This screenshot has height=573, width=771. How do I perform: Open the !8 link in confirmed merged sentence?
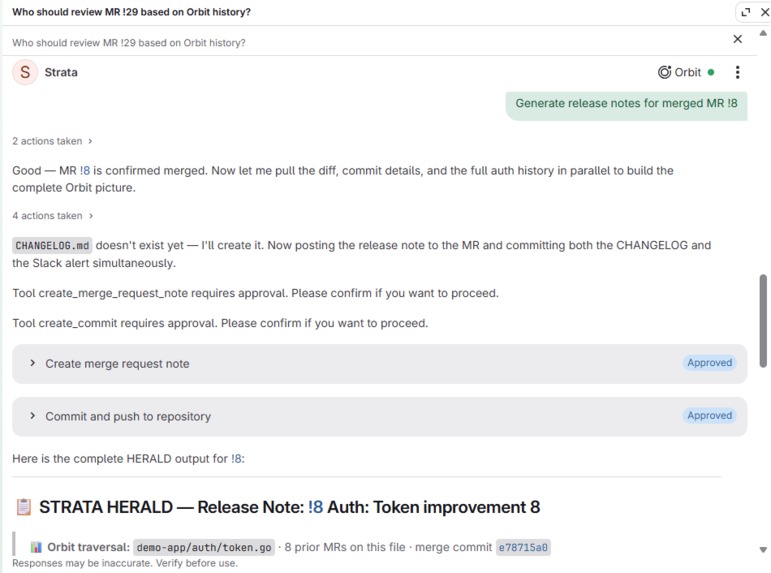pos(85,171)
